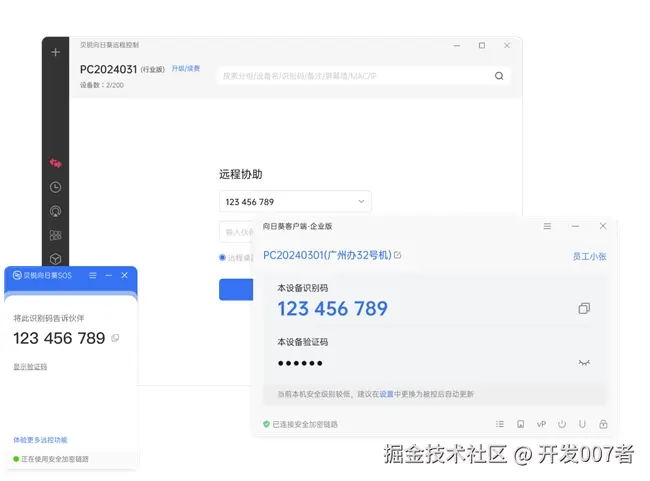This screenshot has height=481, width=650.
Task: Click the 设备数：2/200 device count text
Action: (x=102, y=85)
